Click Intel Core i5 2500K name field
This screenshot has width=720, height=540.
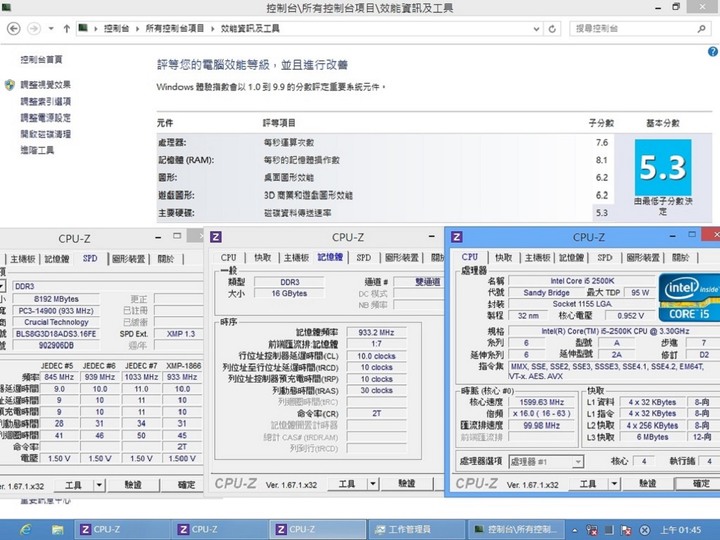(582, 281)
